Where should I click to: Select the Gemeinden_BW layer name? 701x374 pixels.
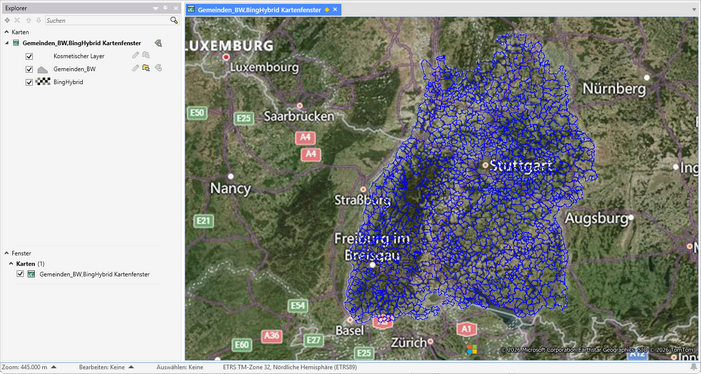coord(74,69)
